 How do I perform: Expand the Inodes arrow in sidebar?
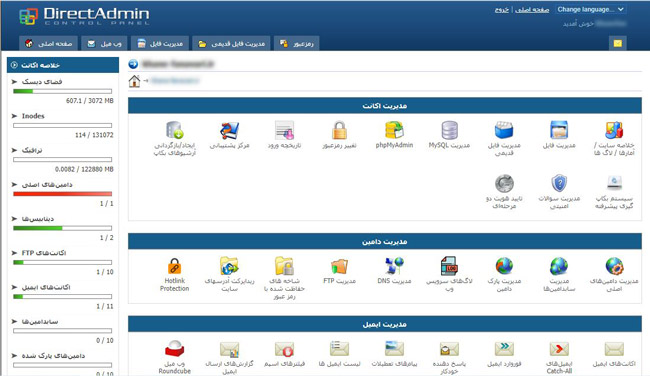[x=15, y=116]
